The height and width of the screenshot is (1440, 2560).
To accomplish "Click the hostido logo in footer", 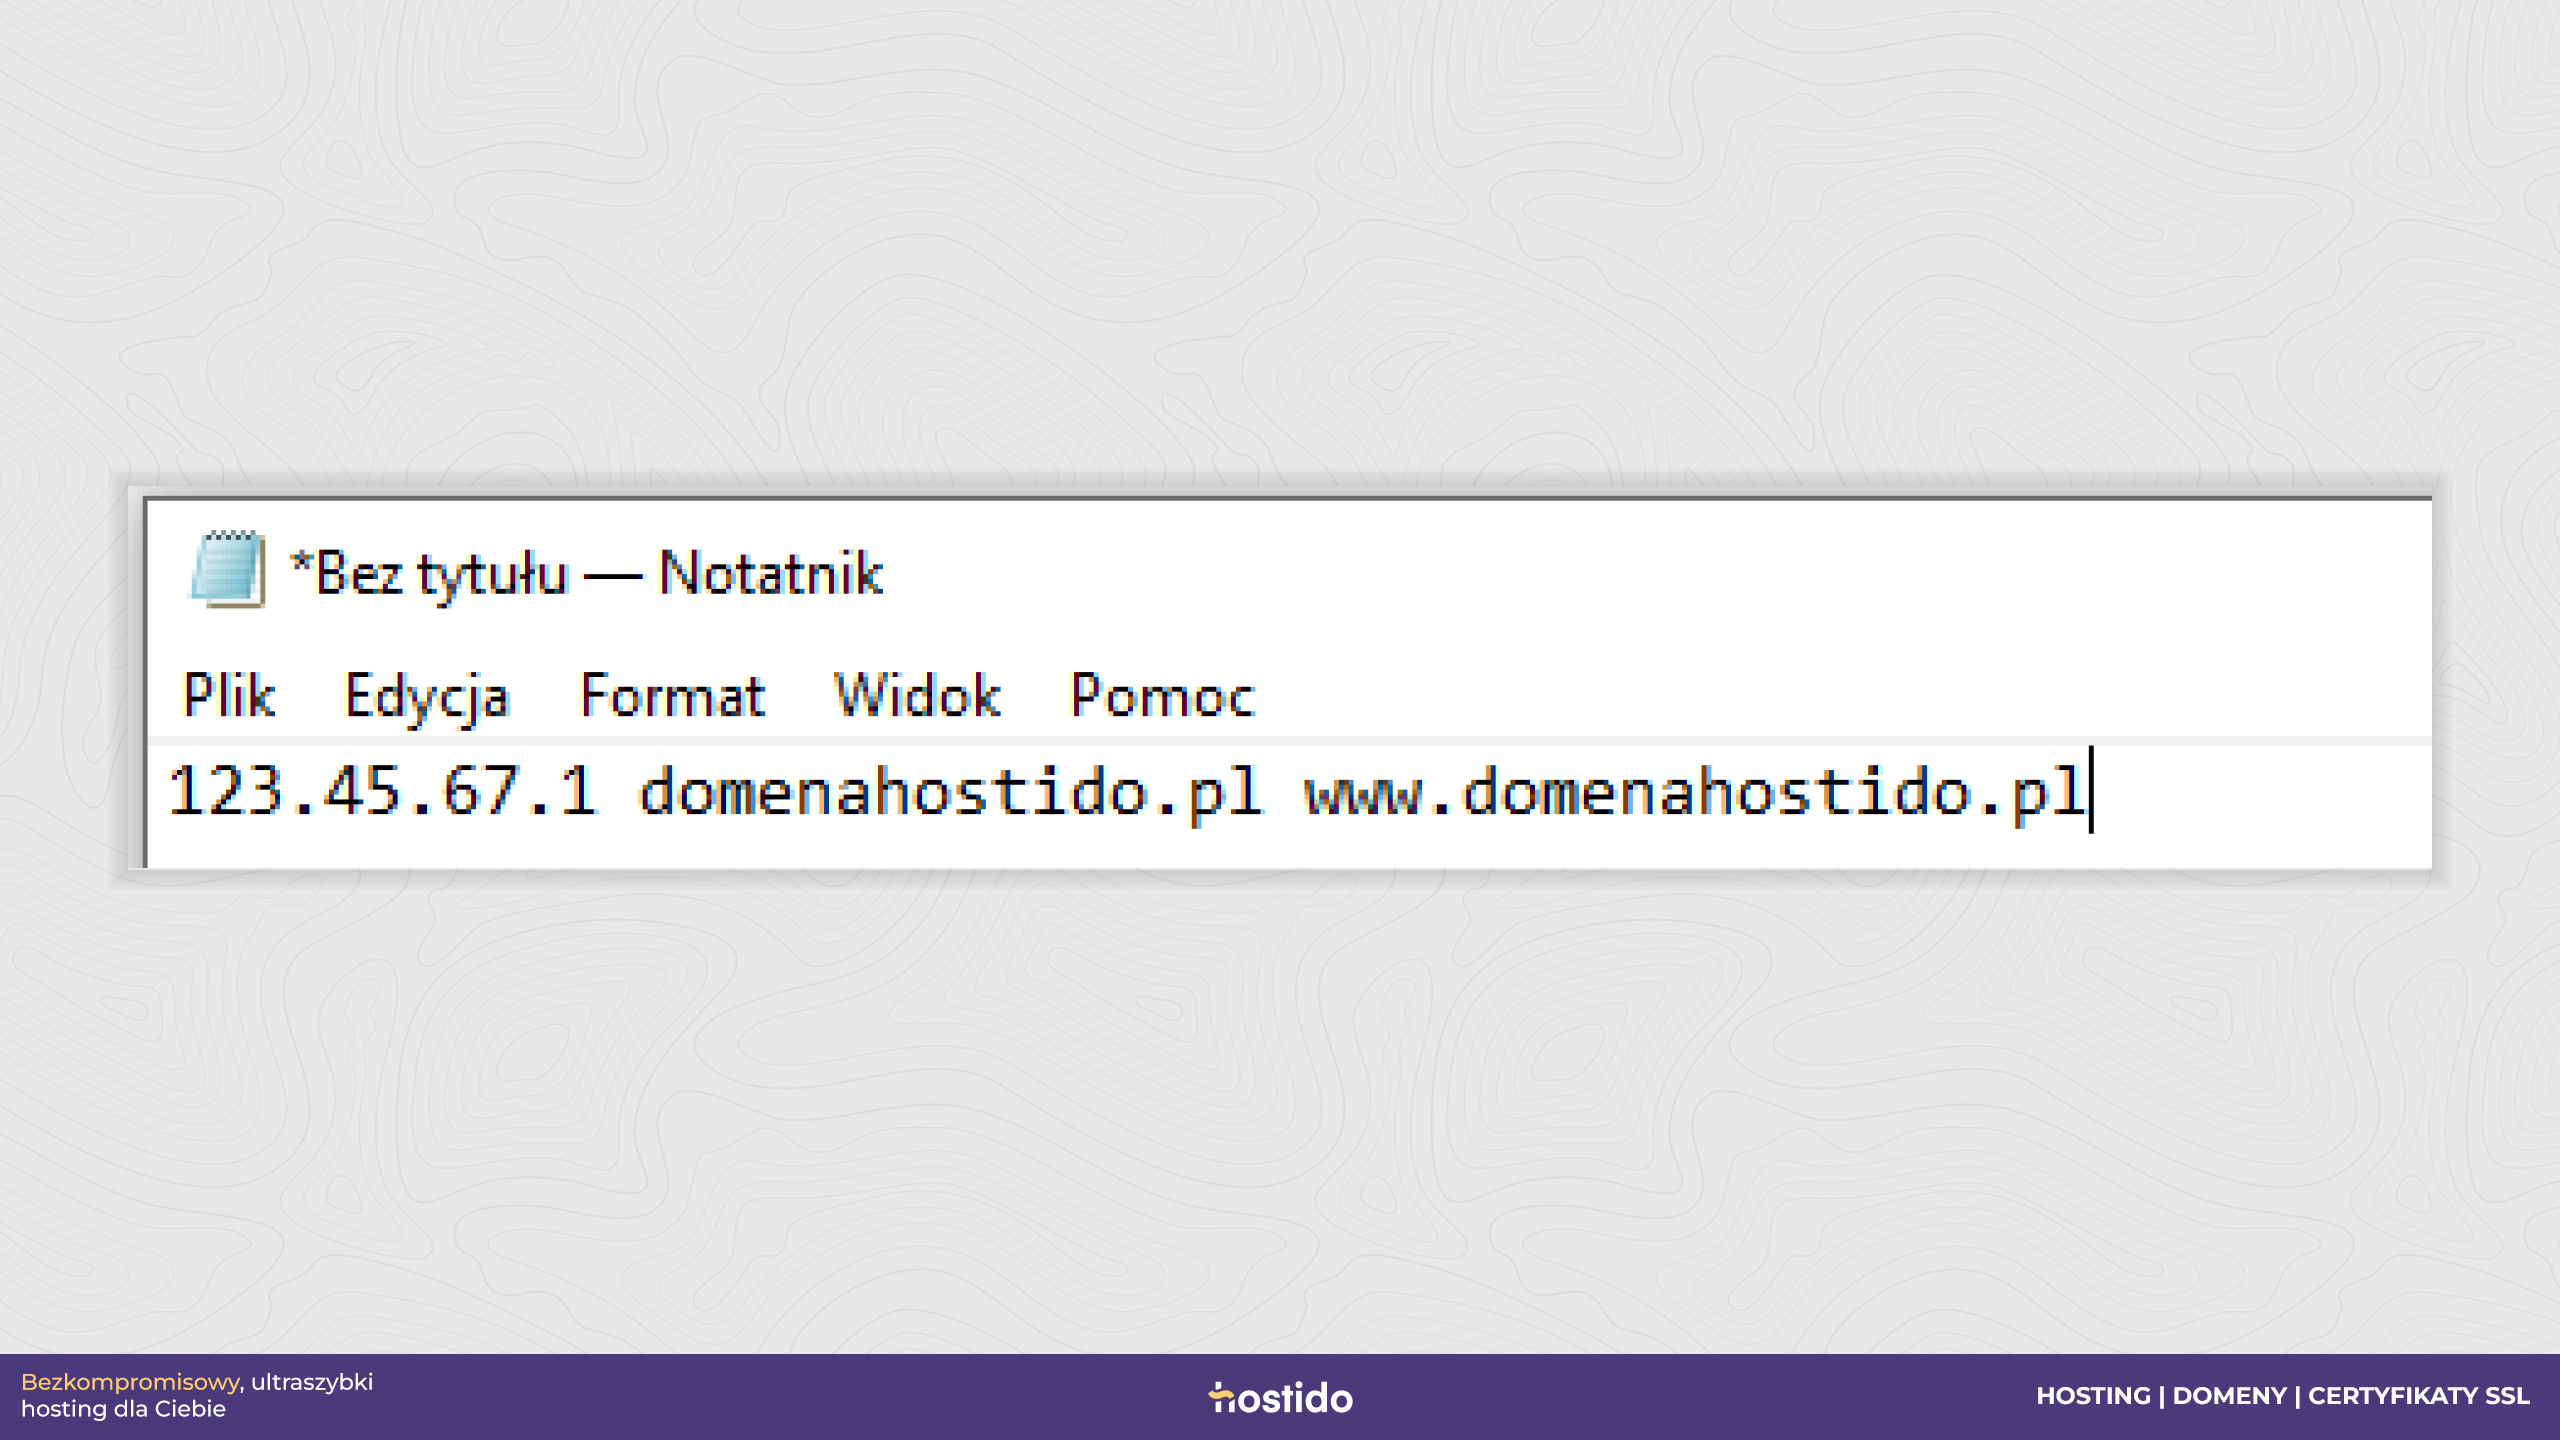I will point(1280,1397).
